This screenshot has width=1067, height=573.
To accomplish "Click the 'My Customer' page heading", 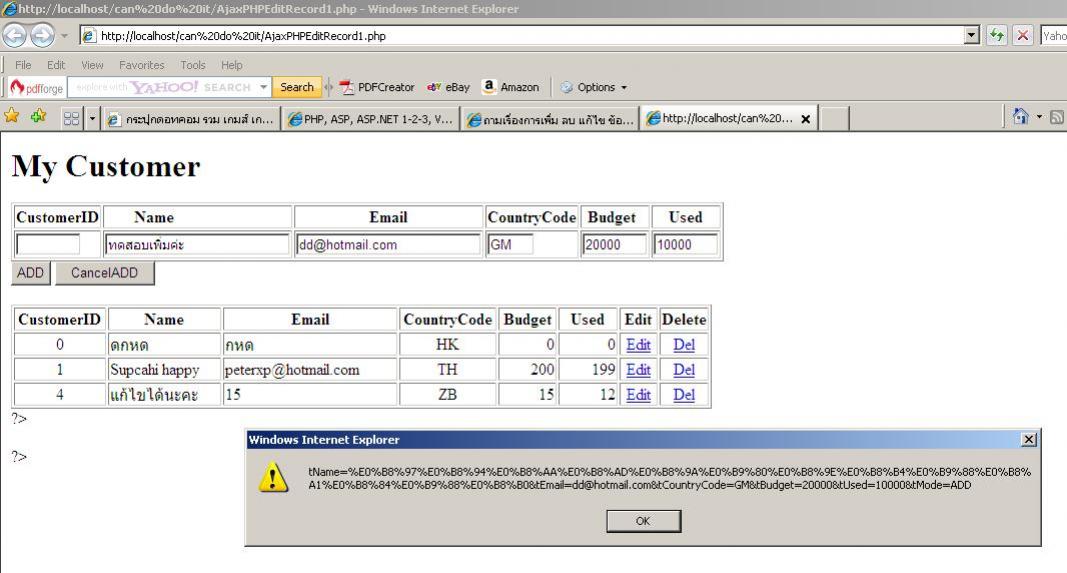I will pos(106,167).
